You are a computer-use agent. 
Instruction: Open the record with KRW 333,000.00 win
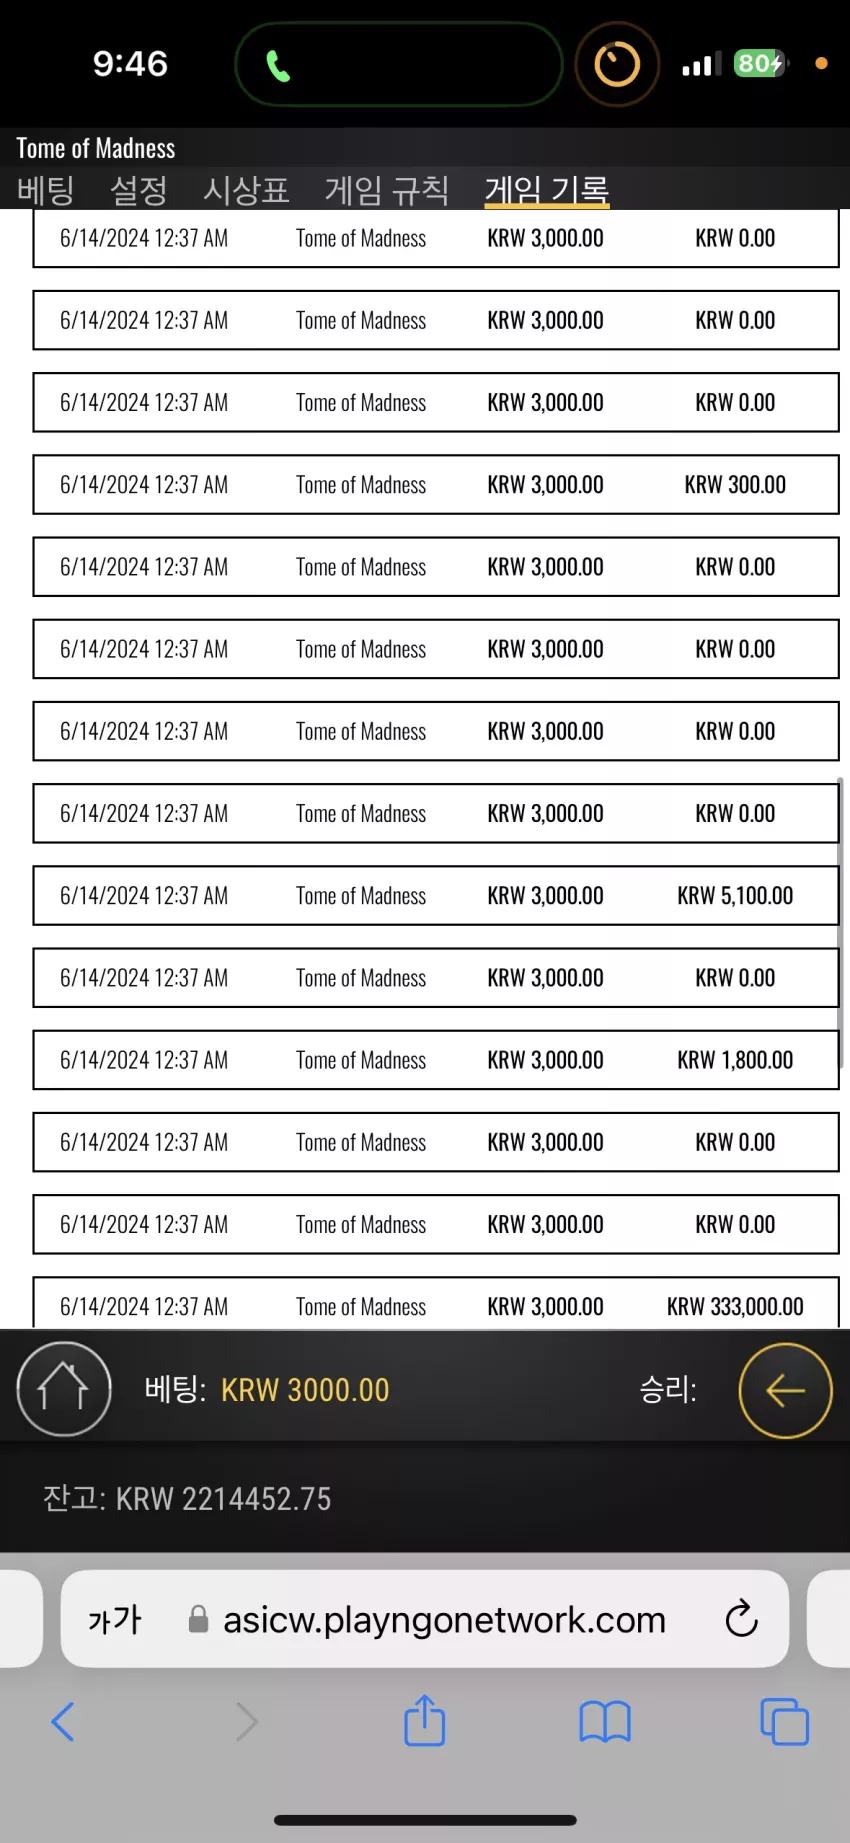[x=436, y=1303]
